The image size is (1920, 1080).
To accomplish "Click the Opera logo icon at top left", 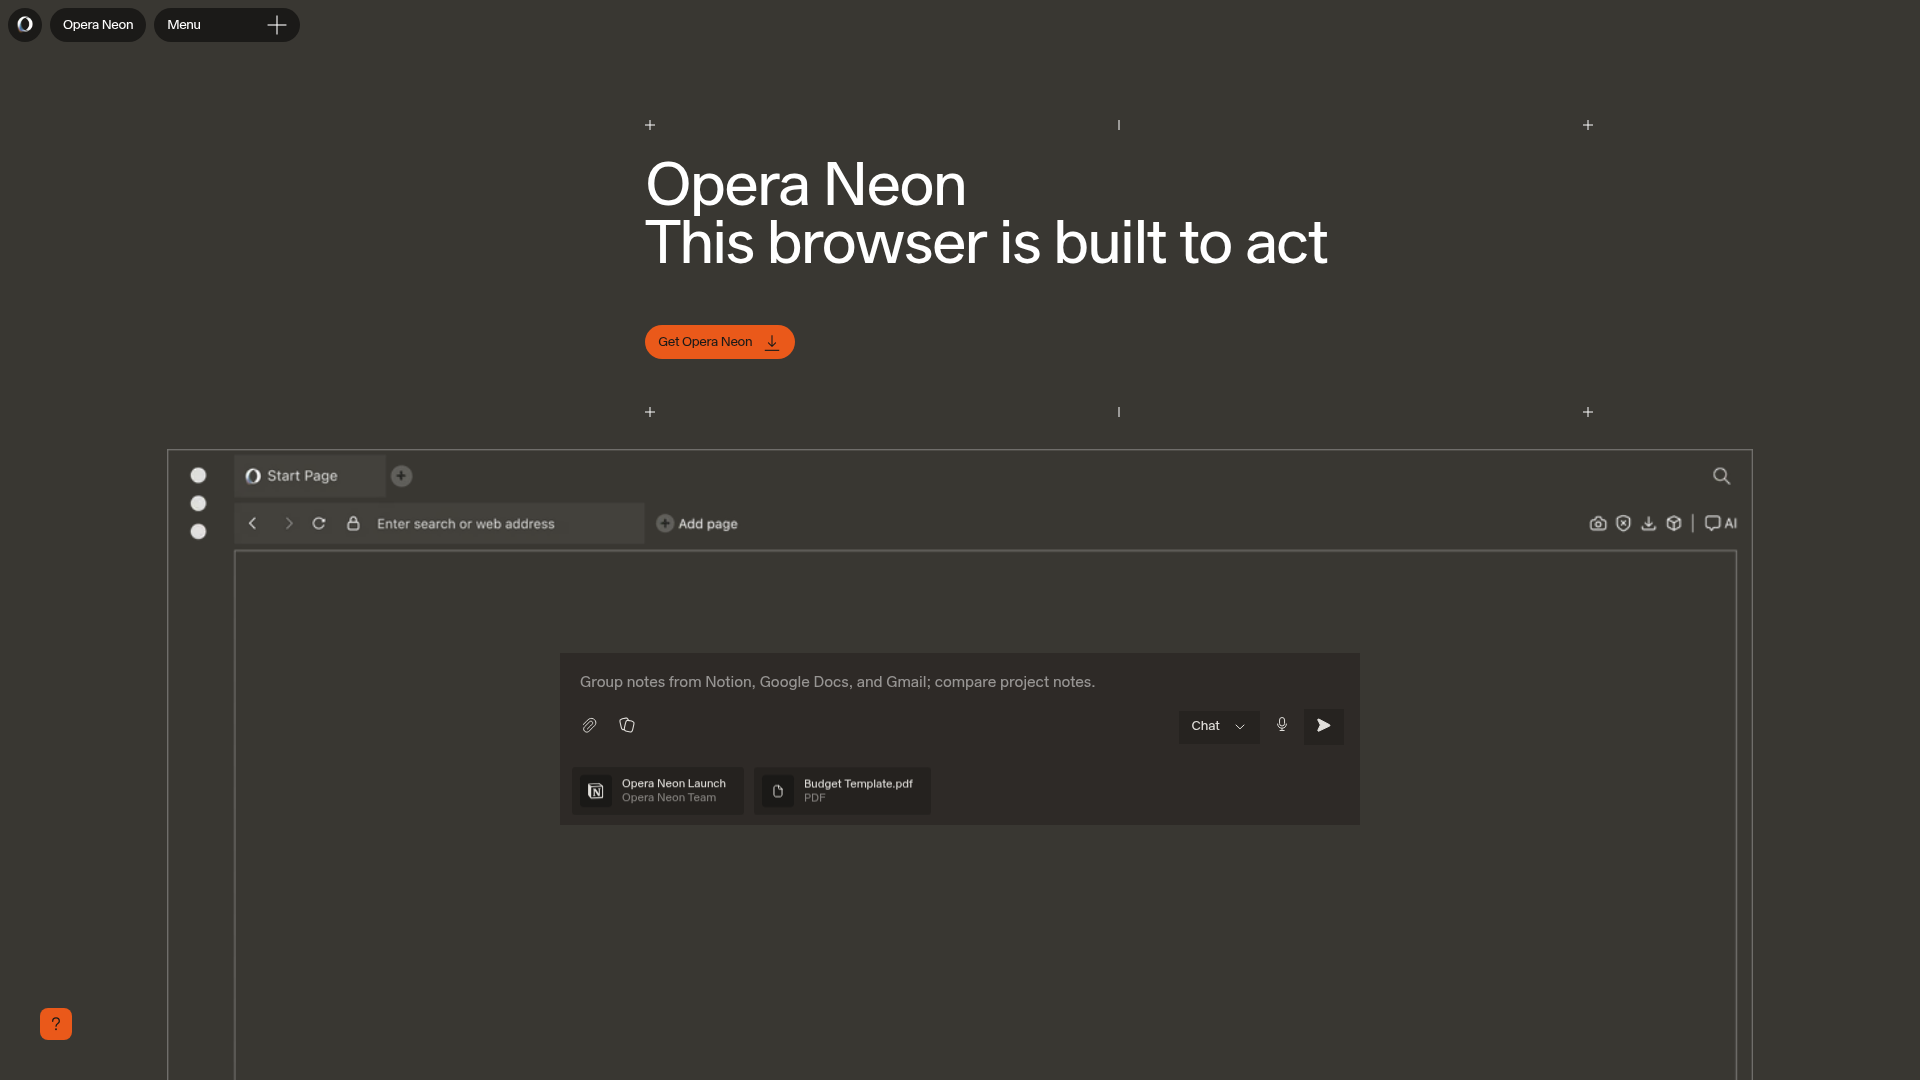I will click(25, 25).
